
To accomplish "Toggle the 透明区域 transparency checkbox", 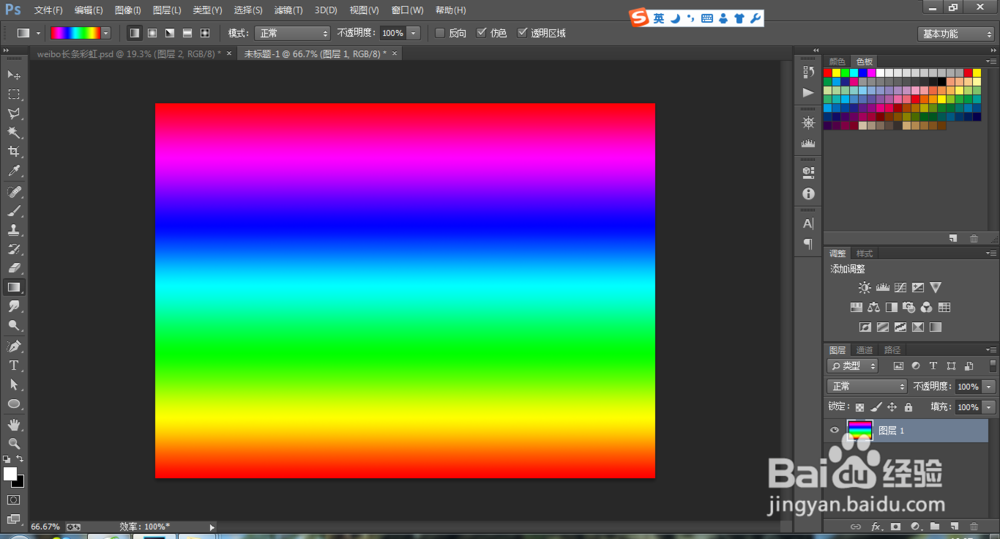I will pos(522,33).
